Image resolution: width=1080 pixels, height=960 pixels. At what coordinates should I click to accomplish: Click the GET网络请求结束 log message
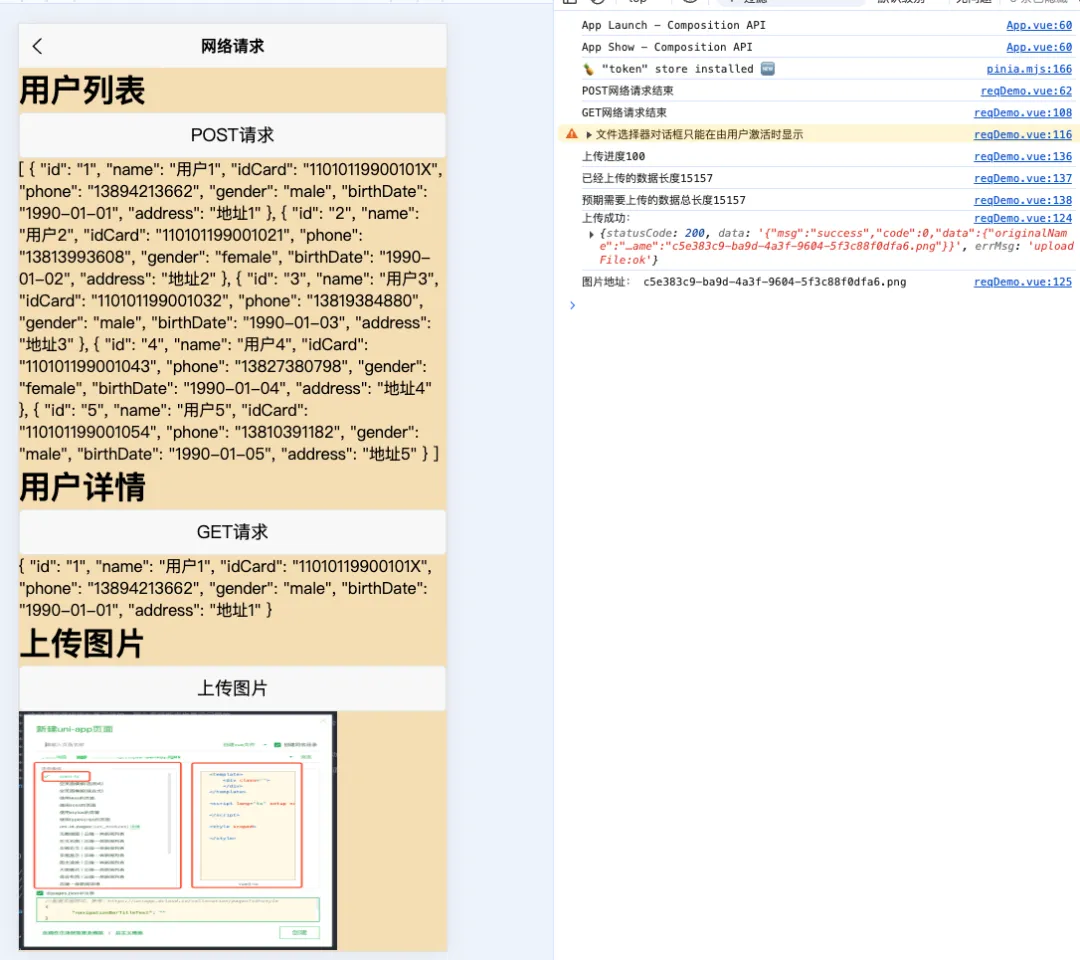pos(624,113)
